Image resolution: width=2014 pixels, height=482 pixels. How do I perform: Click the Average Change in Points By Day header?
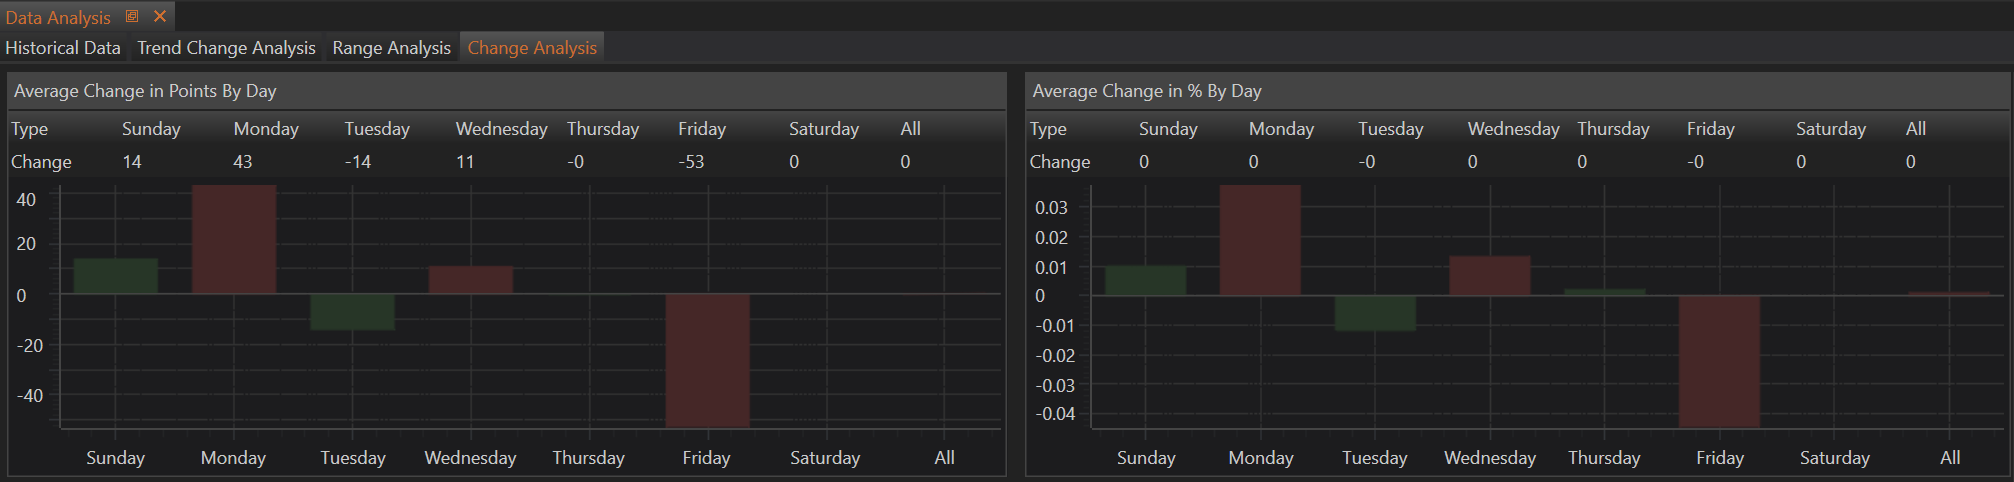[145, 91]
